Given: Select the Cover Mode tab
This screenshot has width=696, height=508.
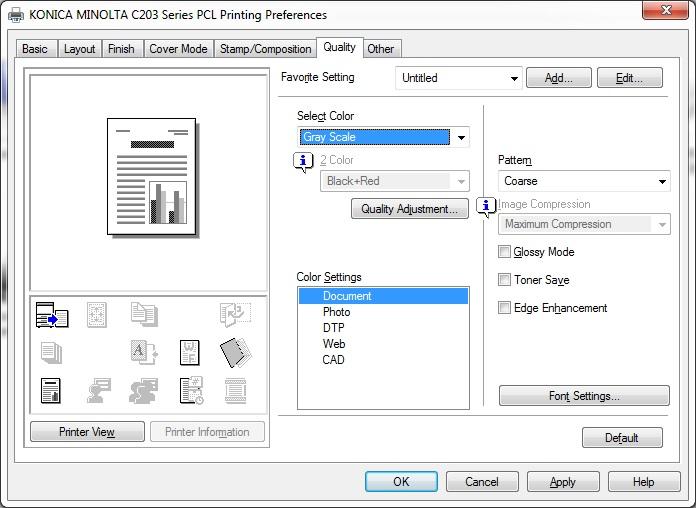Looking at the screenshot, I should [178, 49].
